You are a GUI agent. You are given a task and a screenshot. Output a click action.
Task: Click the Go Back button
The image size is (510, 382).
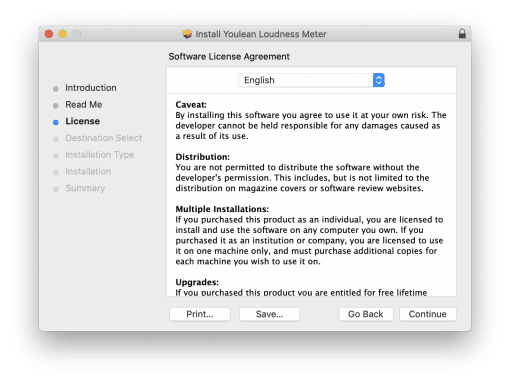click(x=366, y=314)
